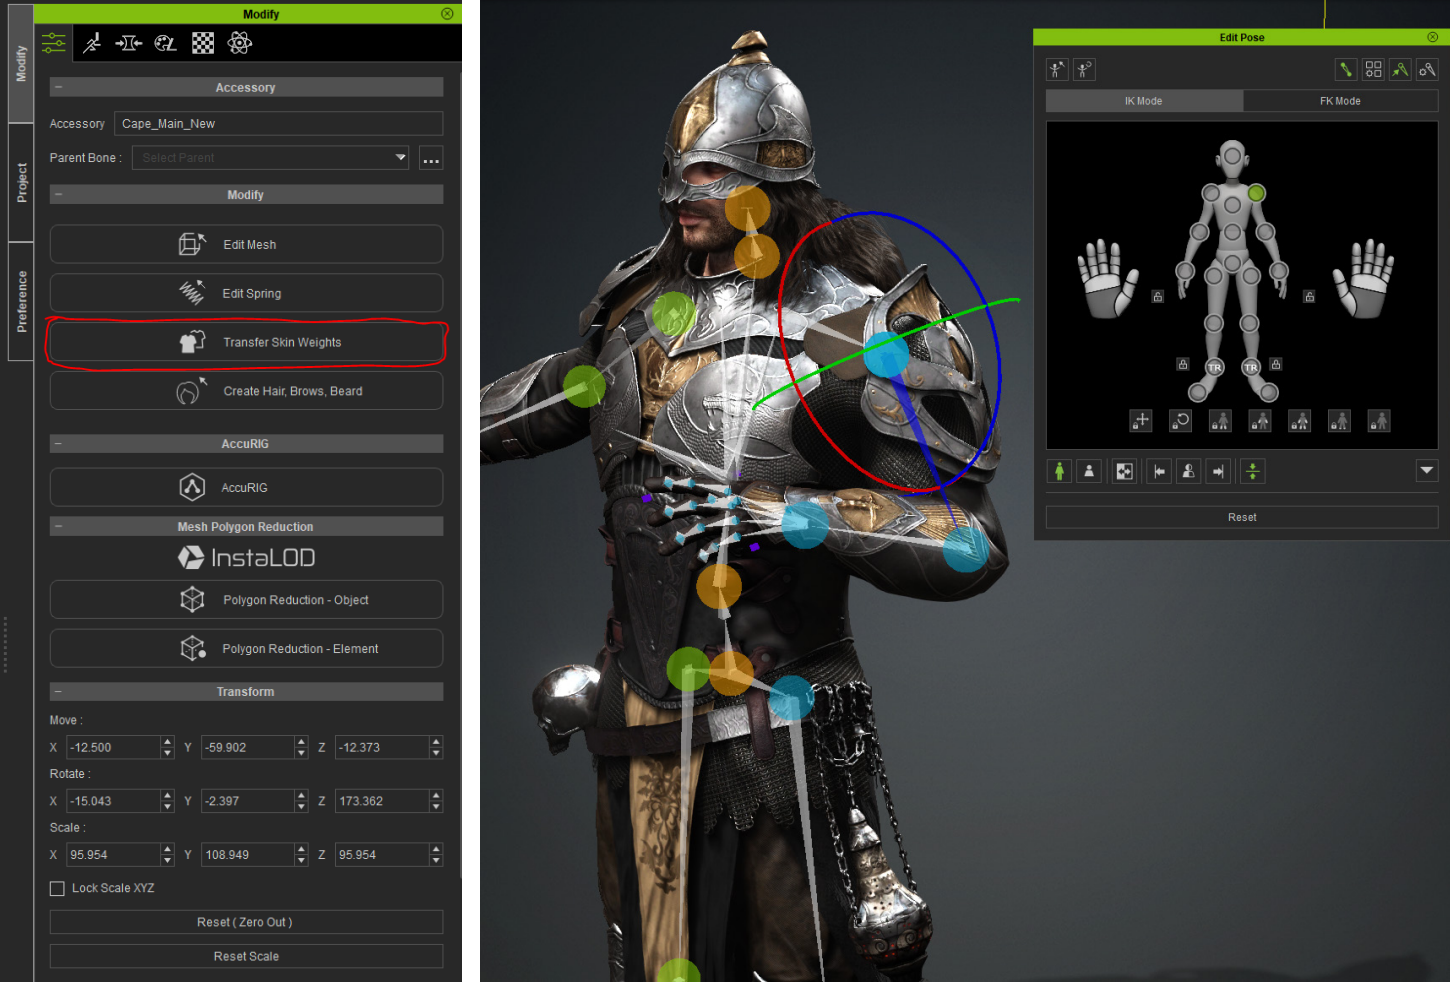Image resolution: width=1450 pixels, height=984 pixels.
Task: Open the running-figure Motion tab icon
Action: (x=92, y=43)
